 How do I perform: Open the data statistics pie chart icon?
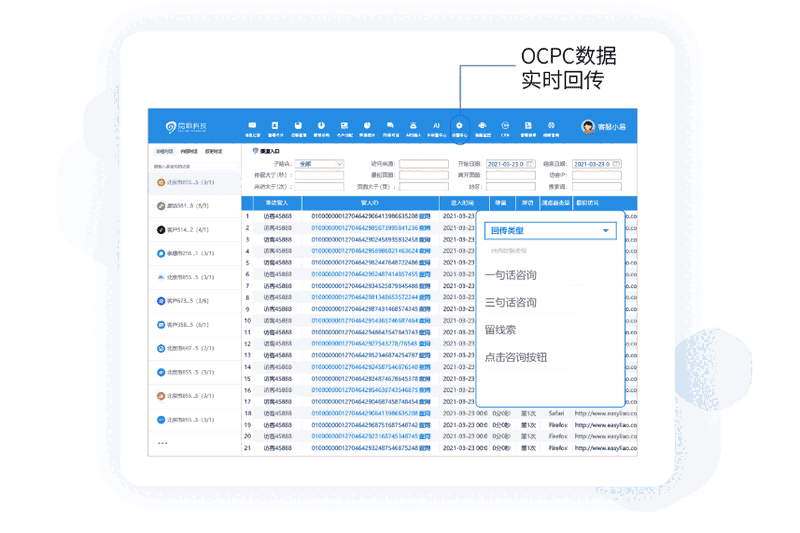point(367,125)
